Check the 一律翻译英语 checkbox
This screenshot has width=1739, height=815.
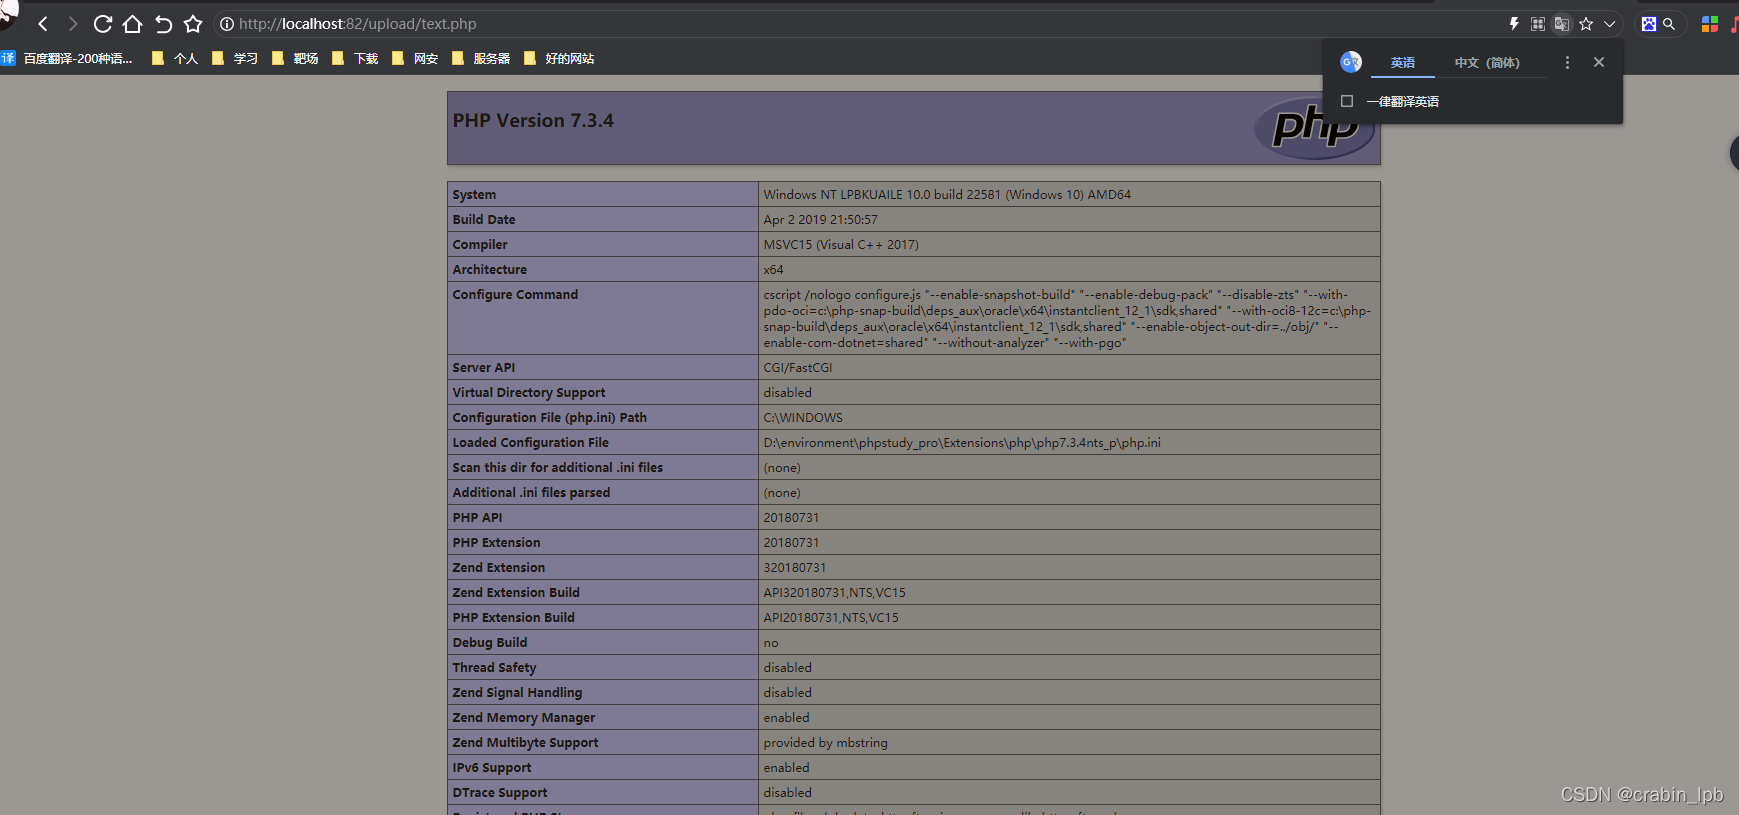1347,101
